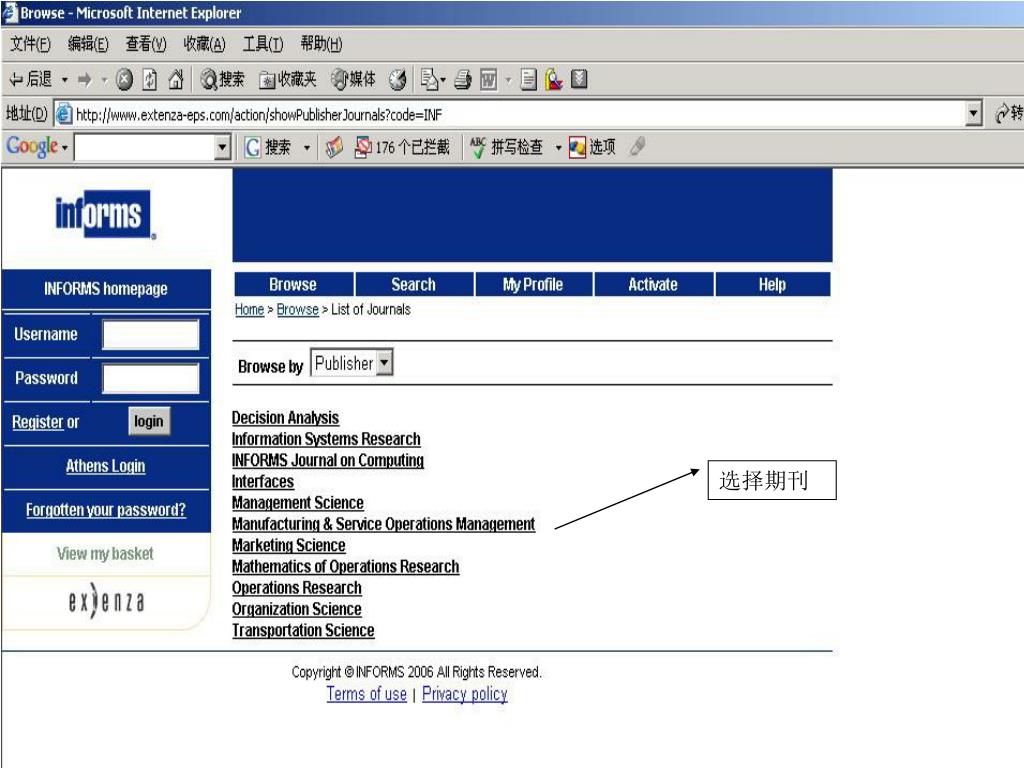Click the Username input field
This screenshot has width=1024, height=768.
pos(150,335)
